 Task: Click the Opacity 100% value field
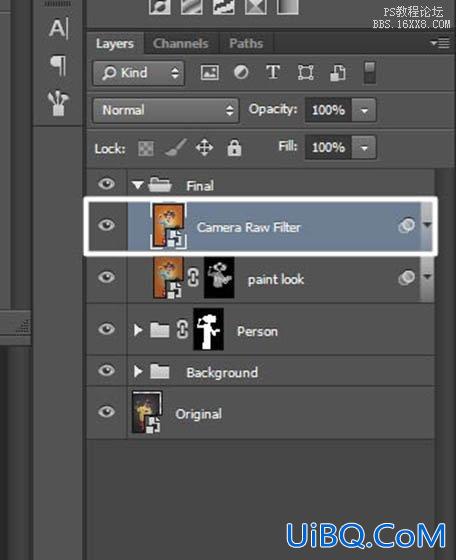(x=328, y=110)
